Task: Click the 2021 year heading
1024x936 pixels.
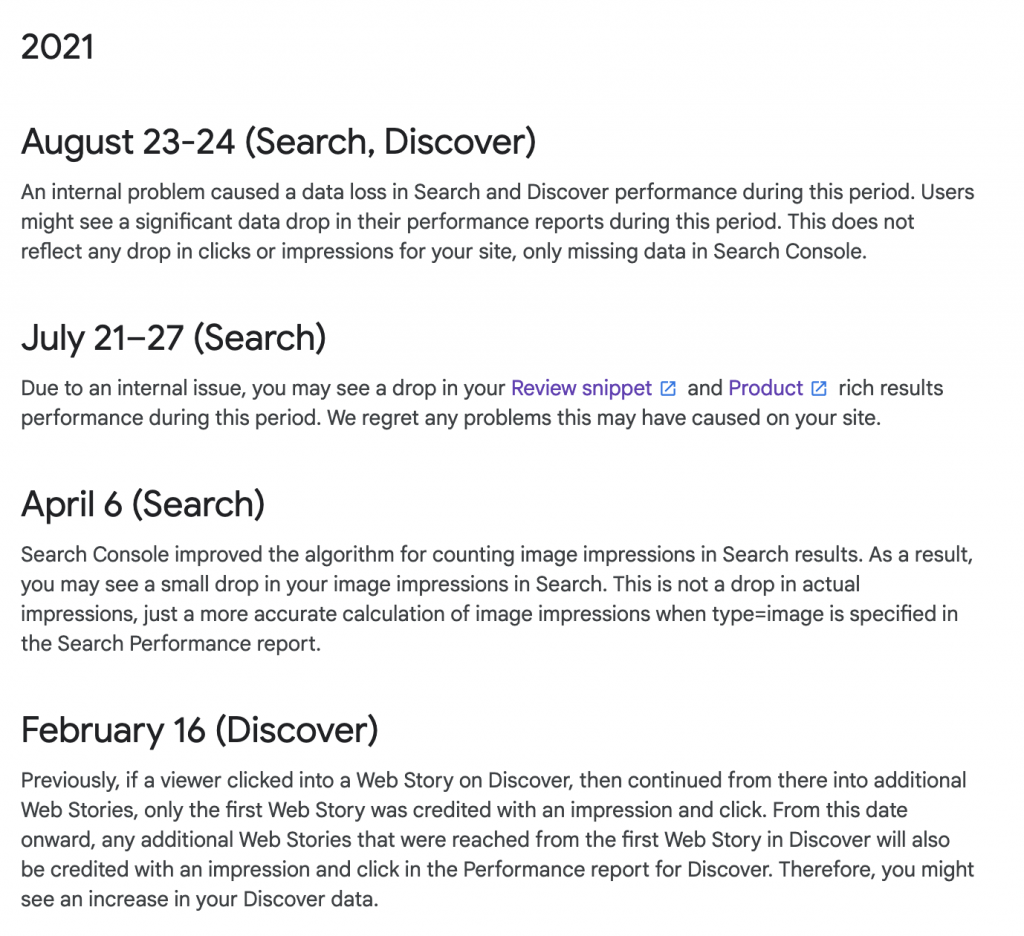Action: coord(57,47)
